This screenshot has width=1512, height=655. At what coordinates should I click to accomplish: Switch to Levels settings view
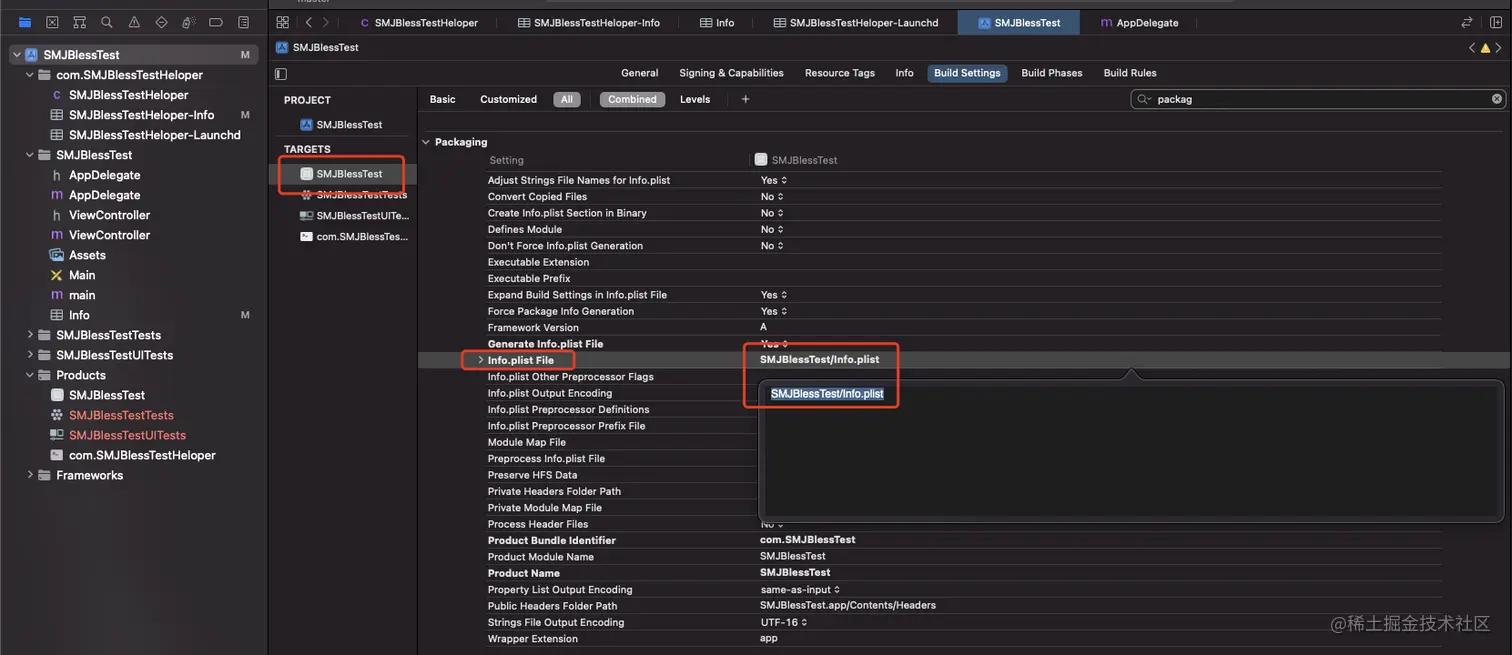coord(695,99)
